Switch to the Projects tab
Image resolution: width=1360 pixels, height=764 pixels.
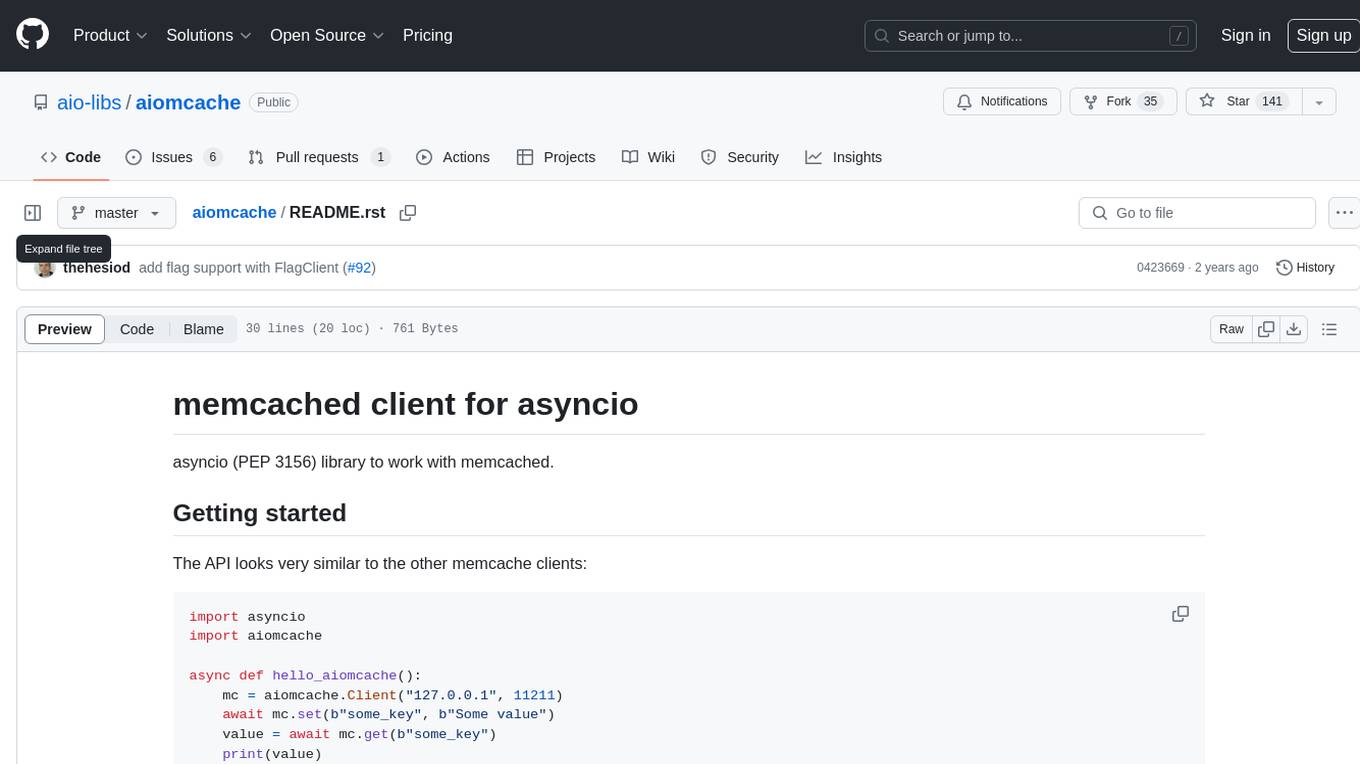click(x=556, y=157)
